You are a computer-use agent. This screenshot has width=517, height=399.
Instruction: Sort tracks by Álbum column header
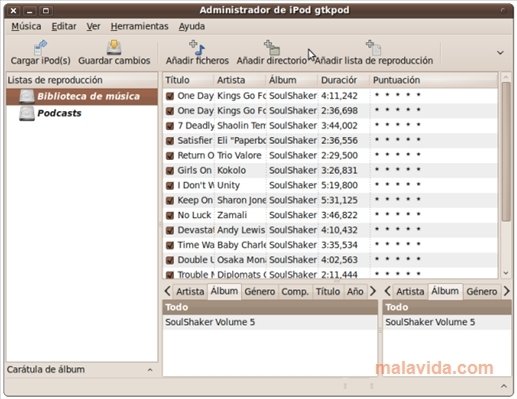tap(292, 80)
